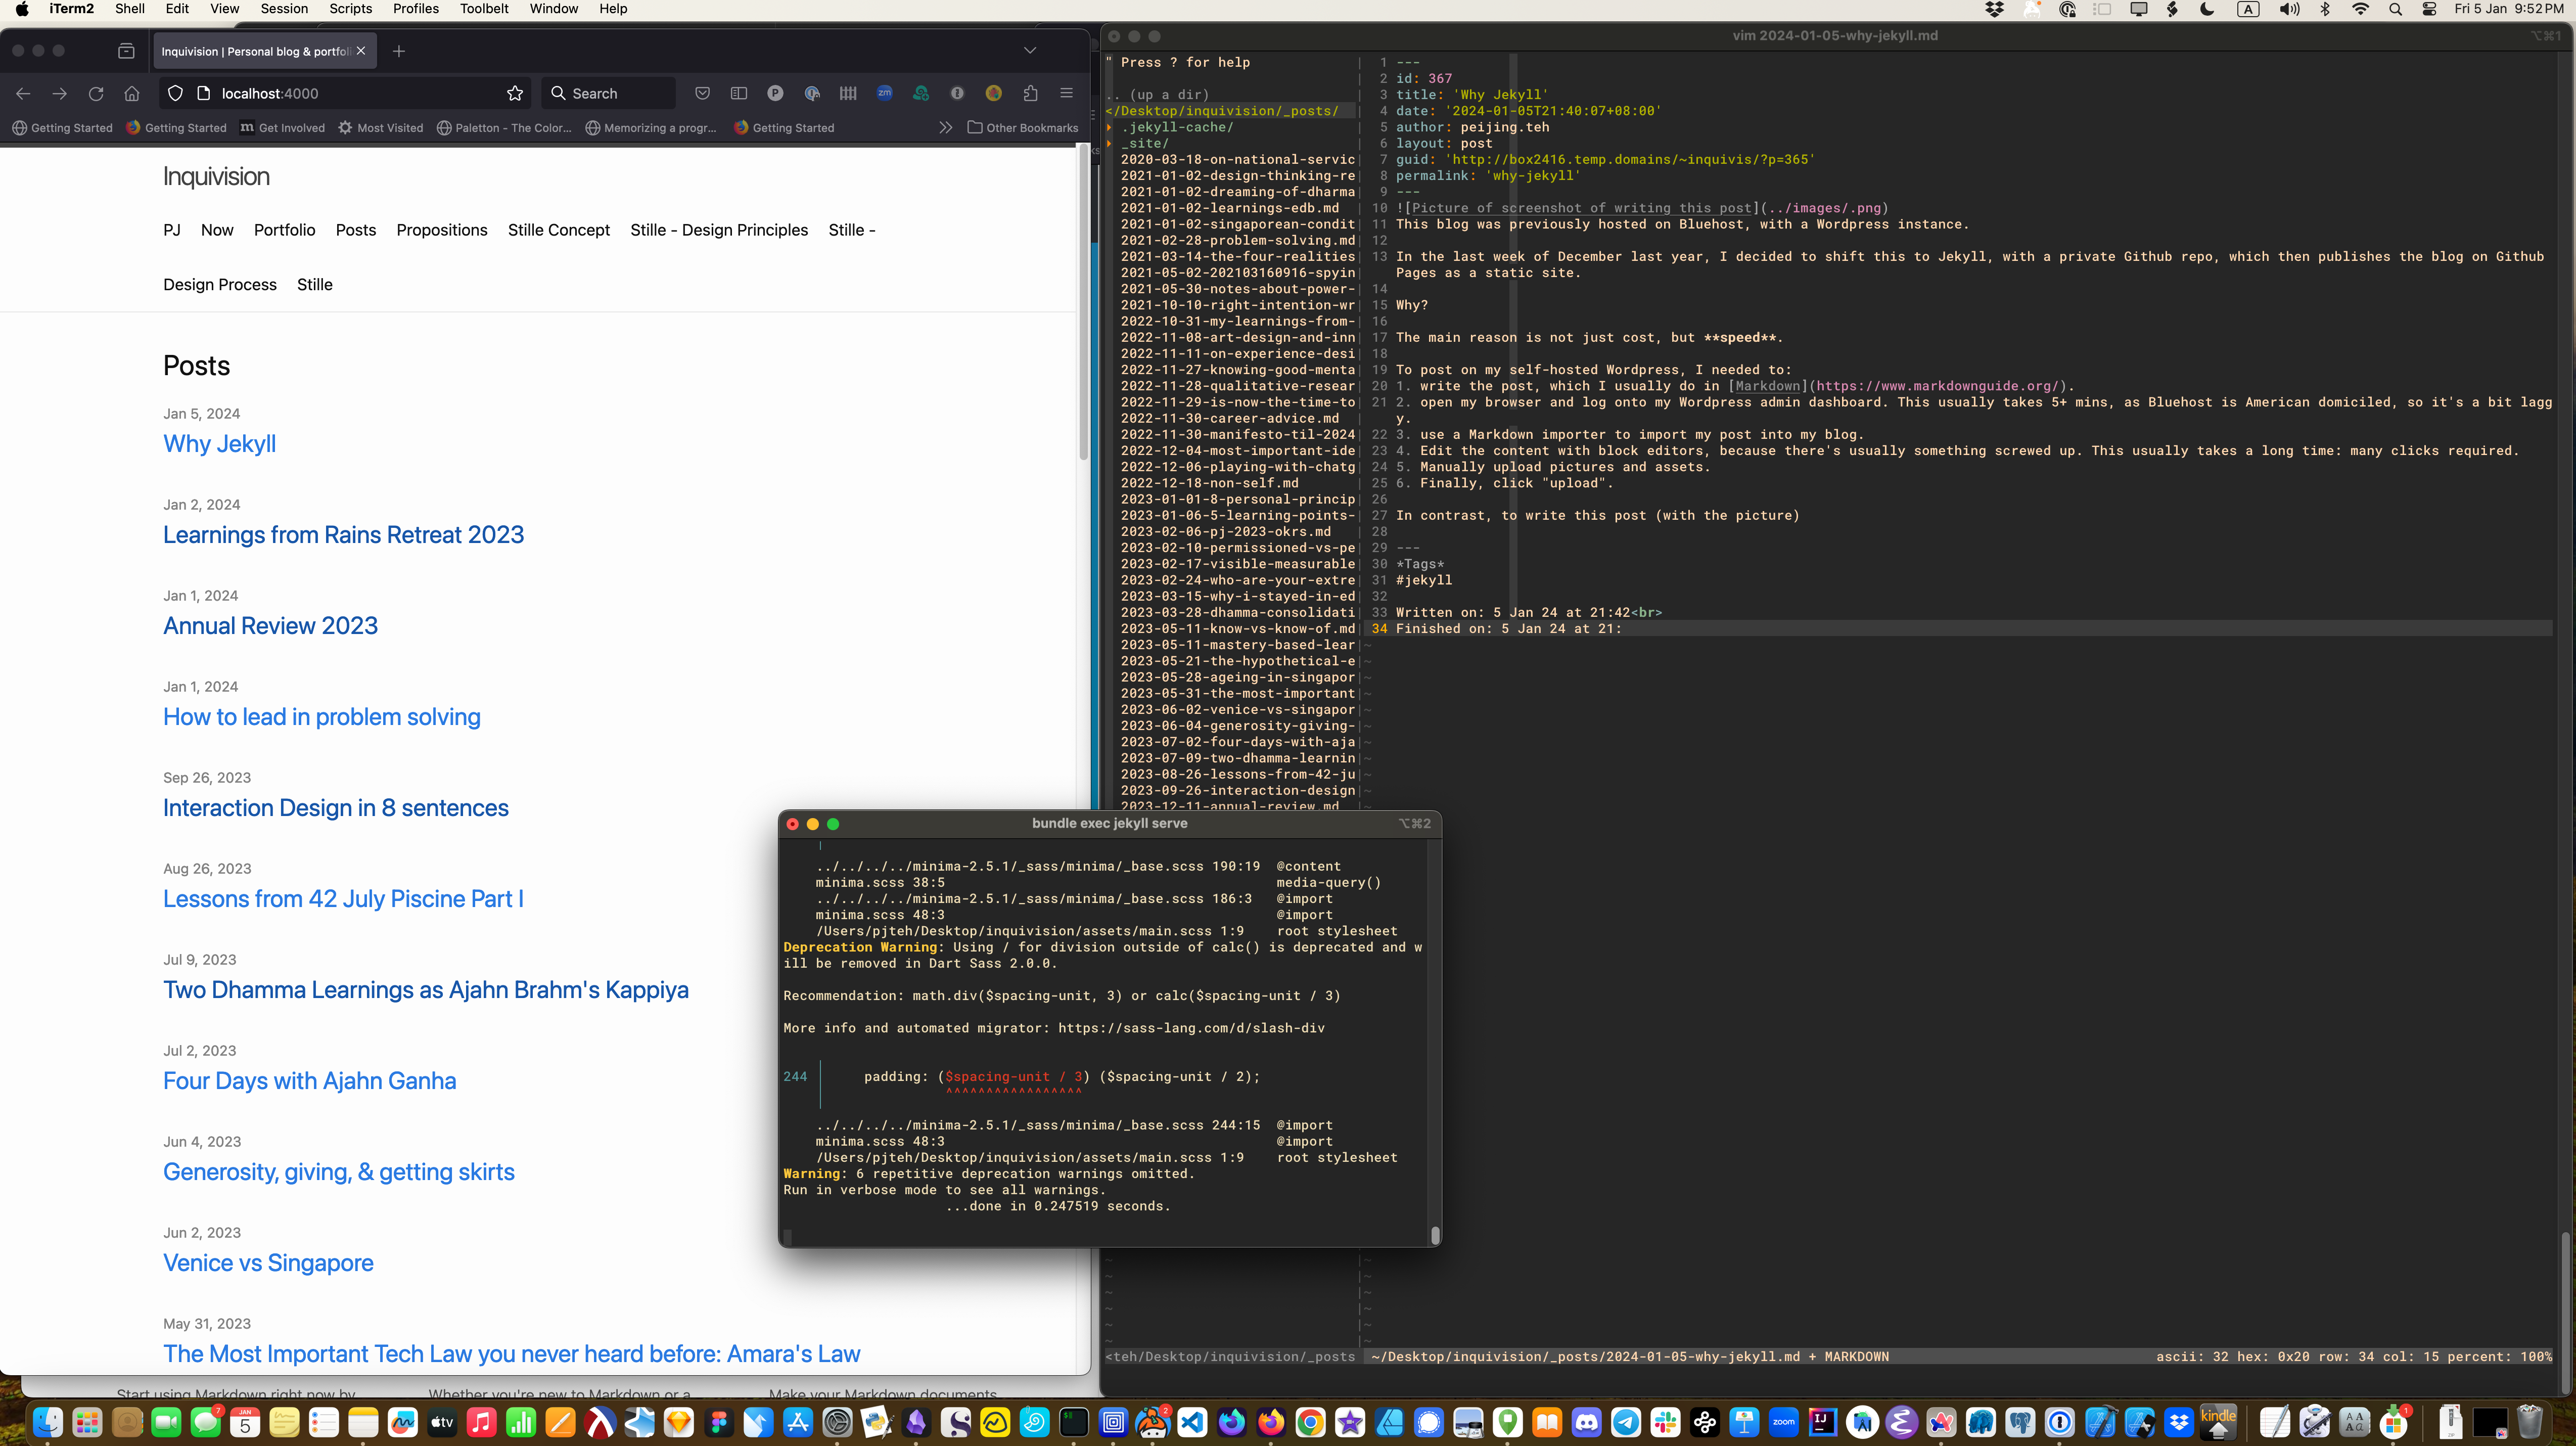Open the Scripts menu in menu bar

tap(350, 9)
